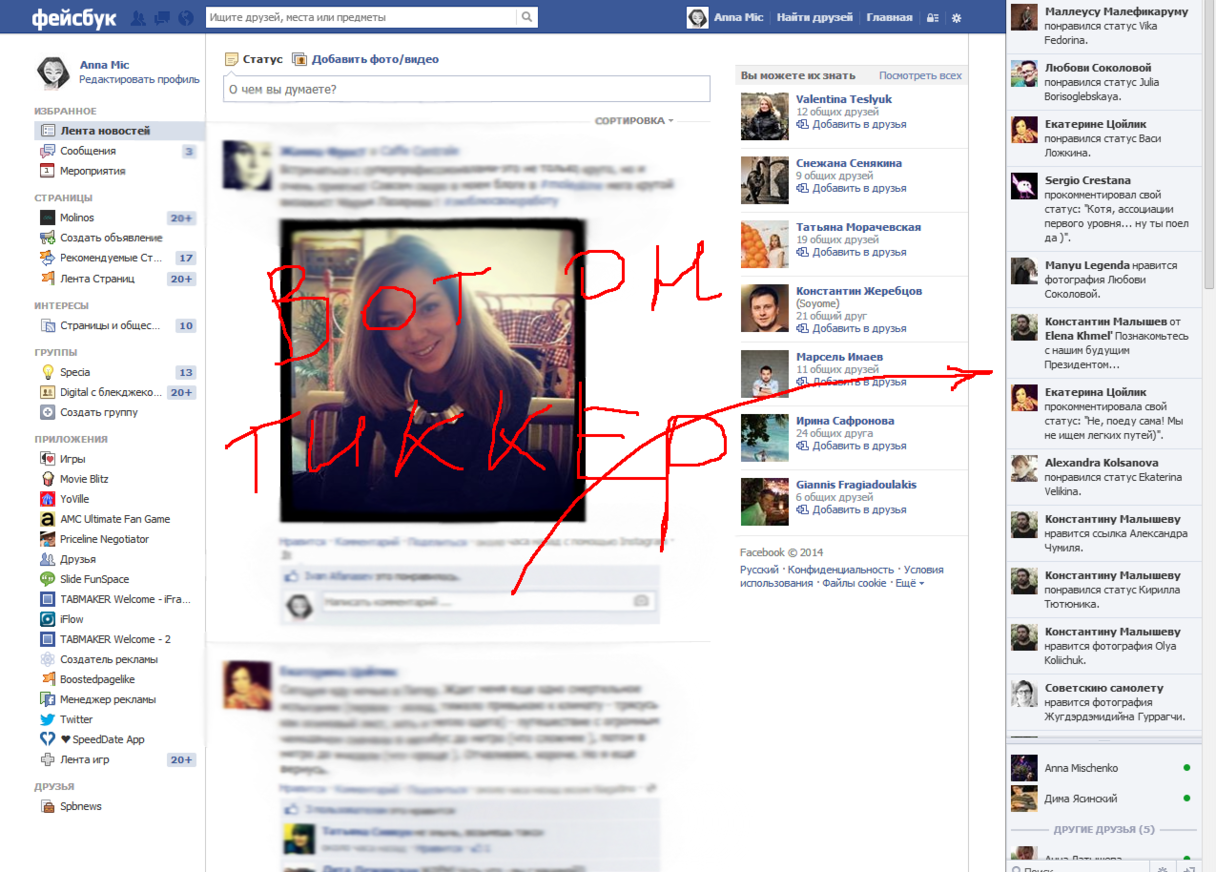
Task: Click the status field О чем вы думаете?
Action: coord(466,89)
